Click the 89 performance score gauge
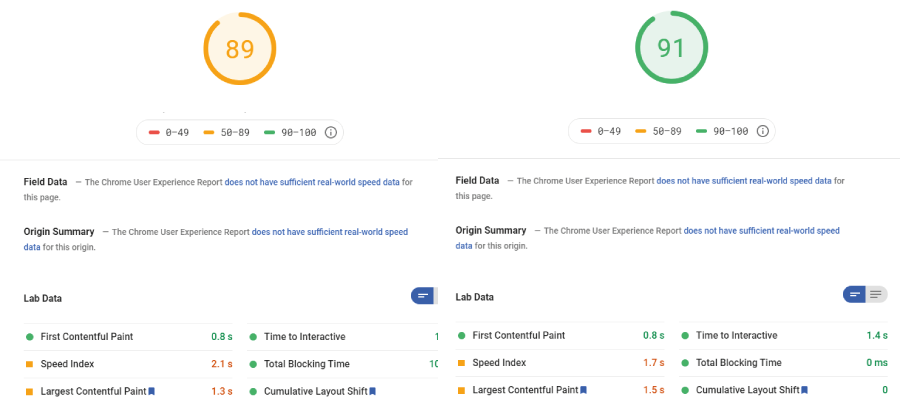 click(240, 49)
